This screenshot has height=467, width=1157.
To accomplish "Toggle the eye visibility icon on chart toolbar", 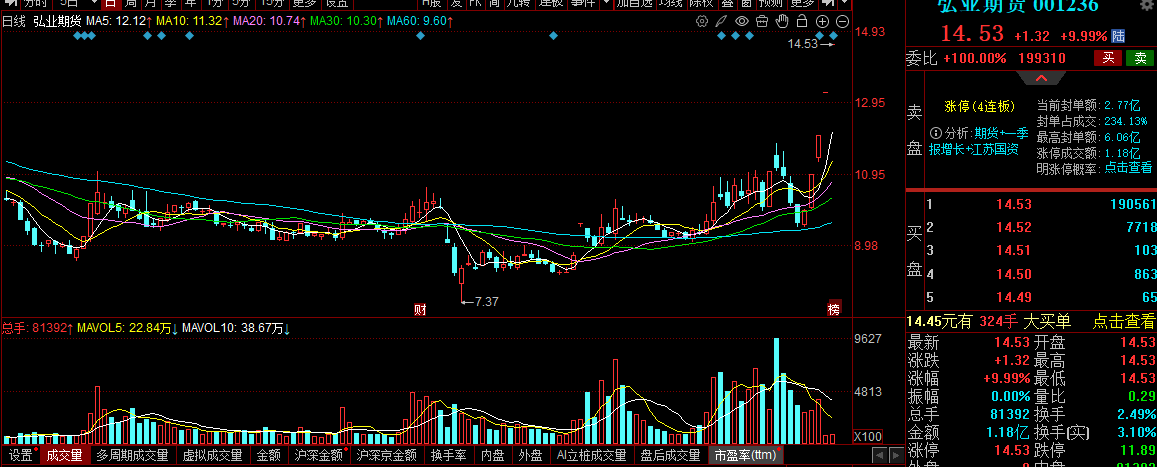I will pos(742,21).
